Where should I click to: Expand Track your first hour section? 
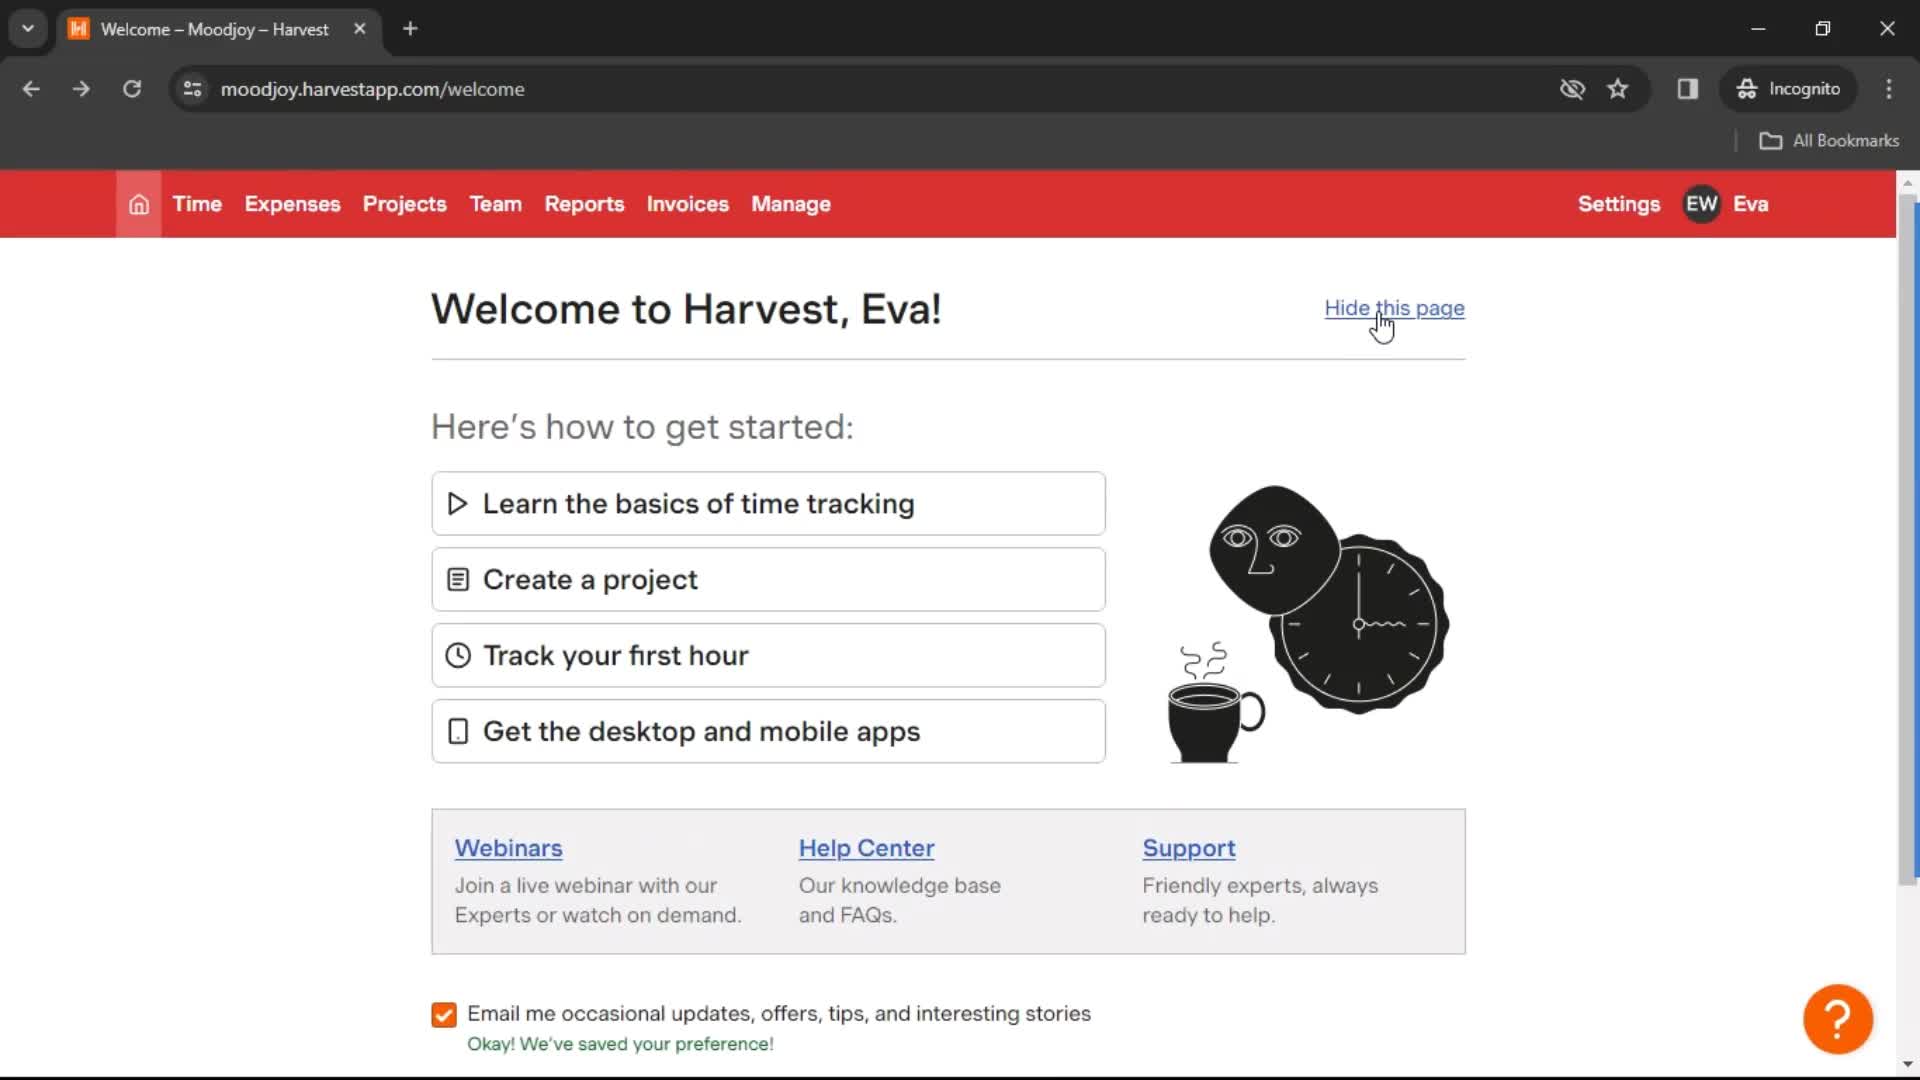[767, 655]
